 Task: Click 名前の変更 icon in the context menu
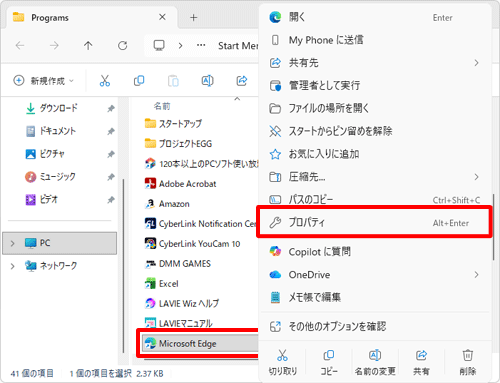(375, 355)
